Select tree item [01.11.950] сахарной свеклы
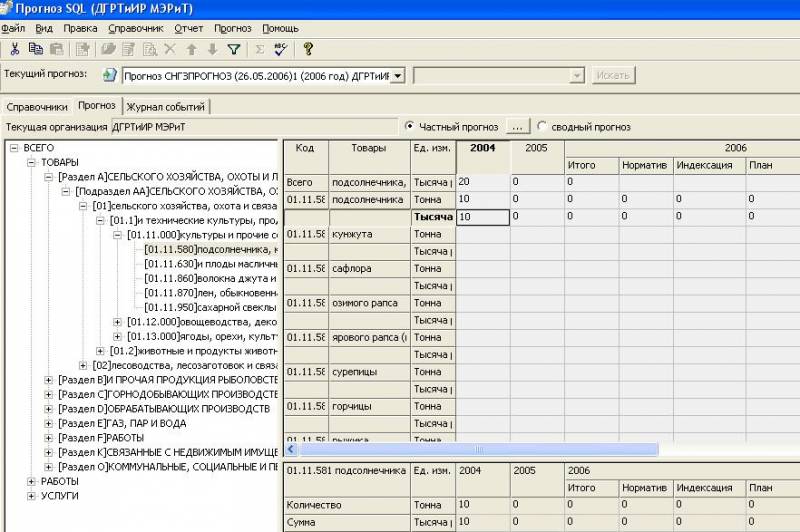The width and height of the screenshot is (800, 532). click(211, 308)
